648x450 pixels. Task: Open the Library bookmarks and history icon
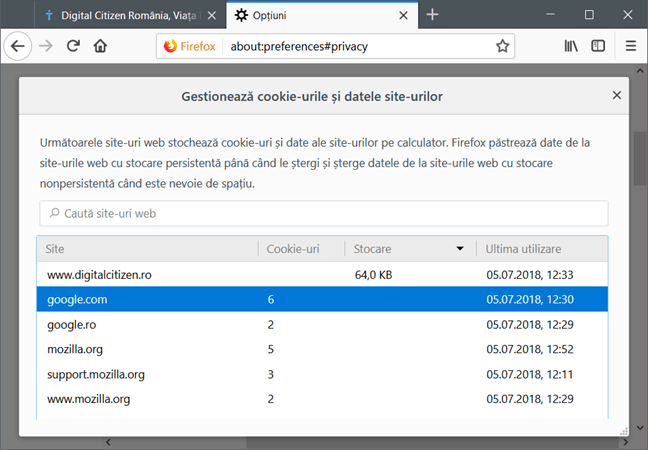572,46
